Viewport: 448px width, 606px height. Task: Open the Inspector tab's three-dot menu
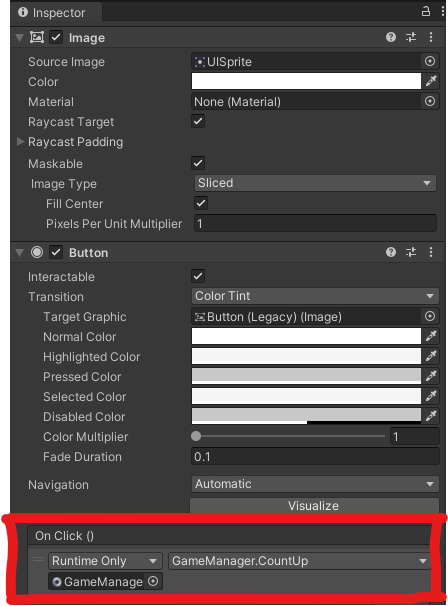pos(443,11)
